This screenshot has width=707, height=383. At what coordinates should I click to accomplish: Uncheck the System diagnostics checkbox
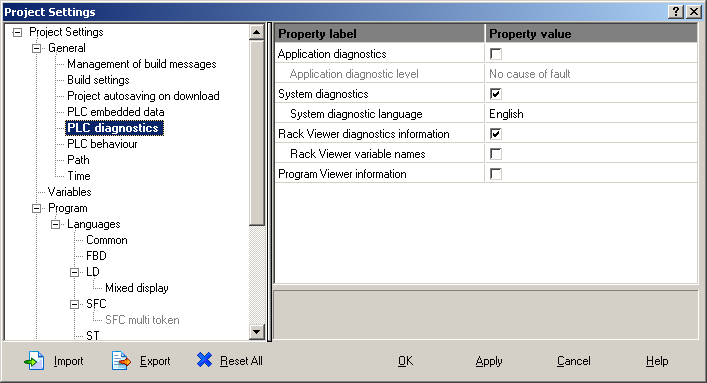click(496, 94)
